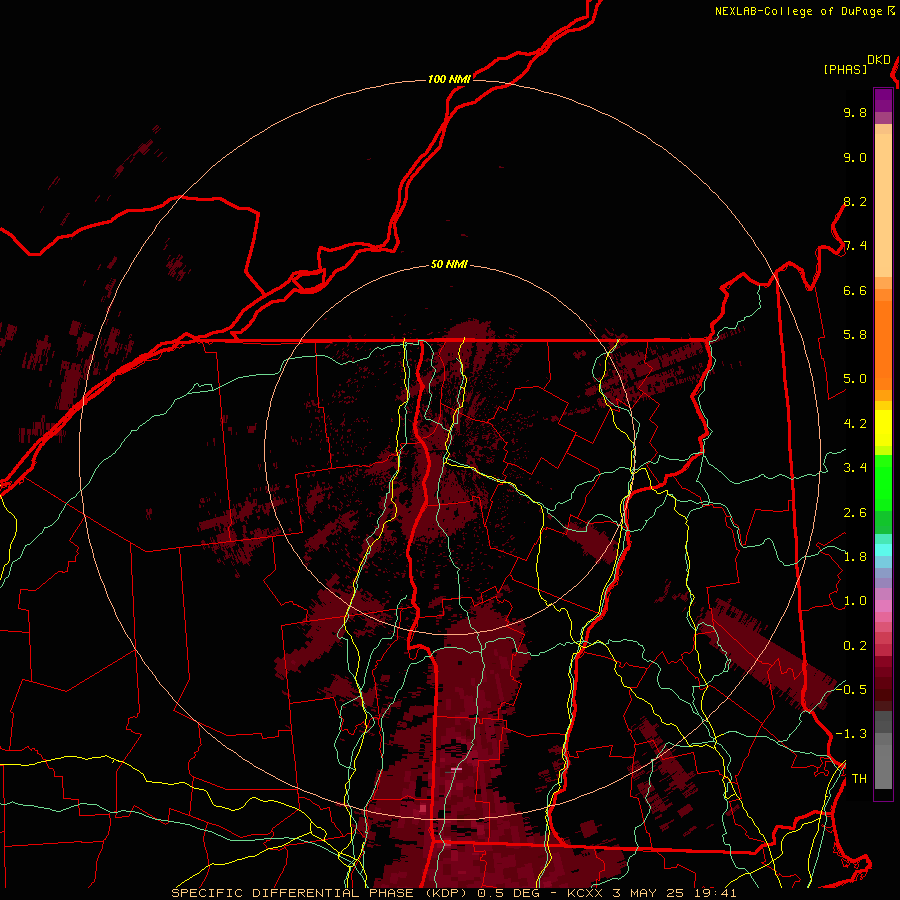
Task: Click the NEXLAB-College of DuPage label
Action: coord(798,11)
